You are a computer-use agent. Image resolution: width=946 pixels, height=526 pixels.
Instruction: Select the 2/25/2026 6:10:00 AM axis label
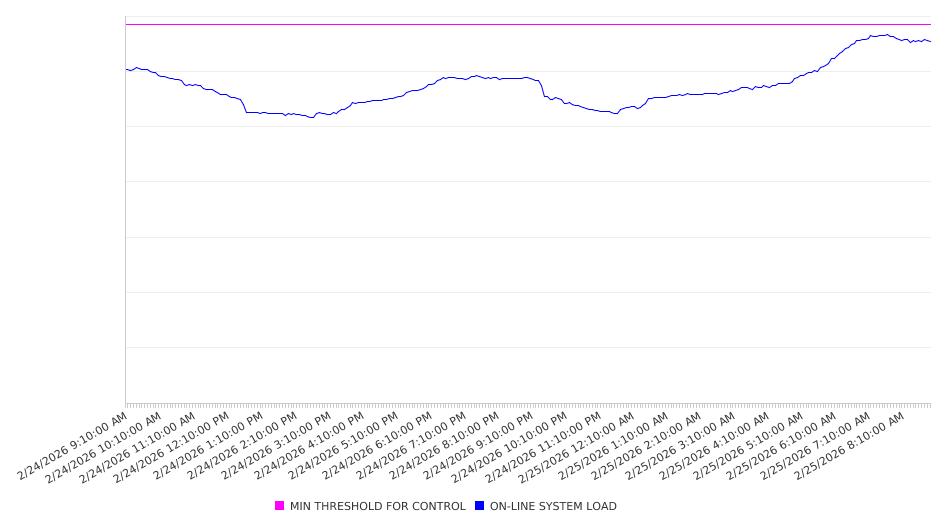pyautogui.click(x=783, y=445)
